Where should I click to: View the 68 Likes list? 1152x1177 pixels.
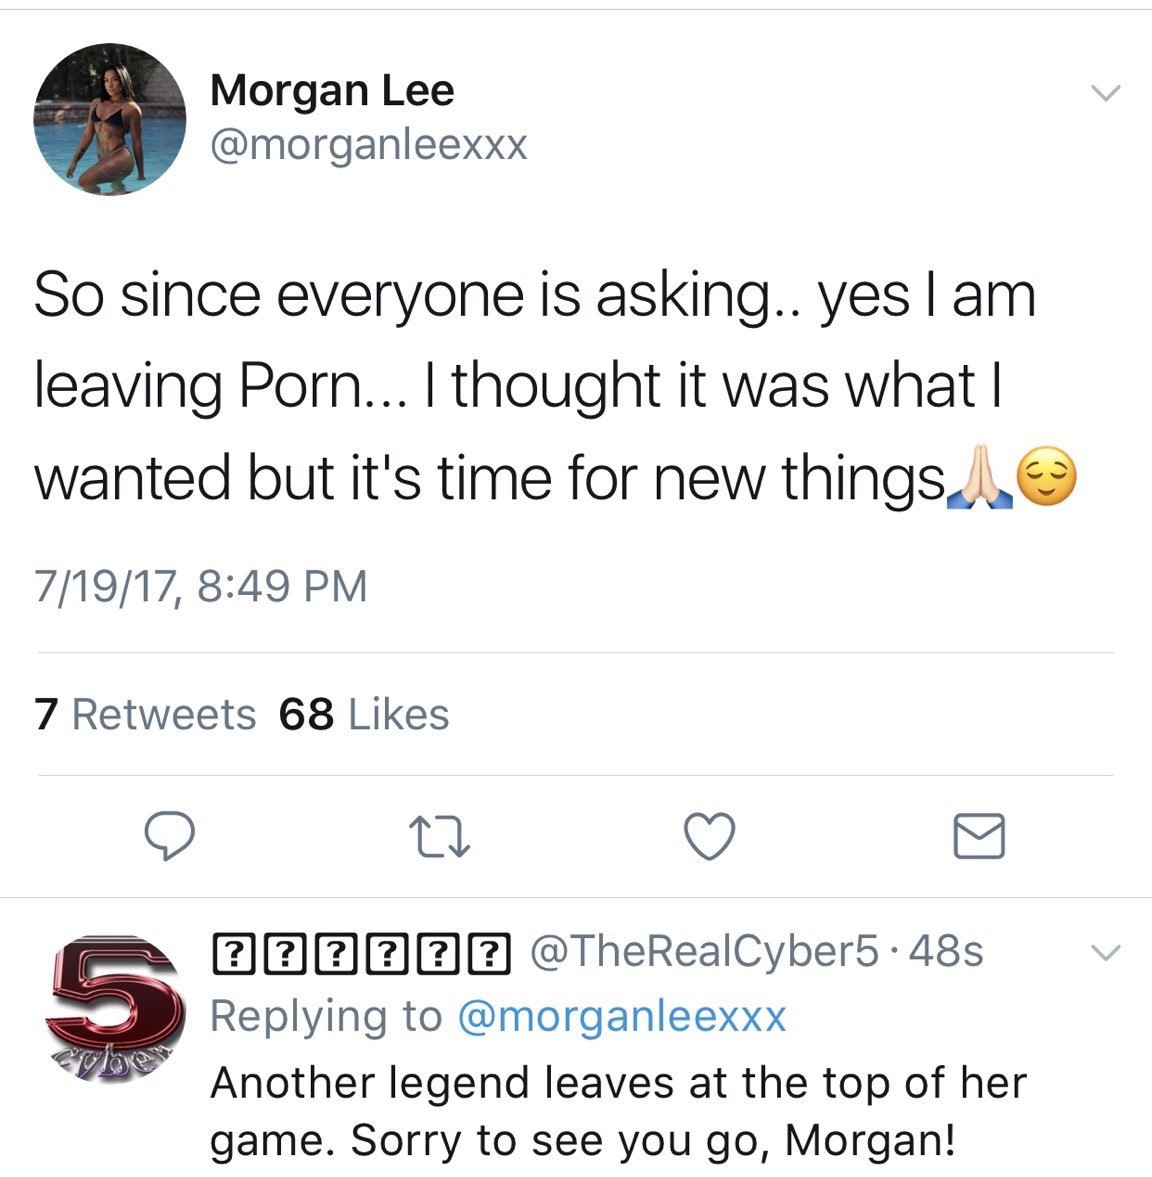click(x=364, y=715)
